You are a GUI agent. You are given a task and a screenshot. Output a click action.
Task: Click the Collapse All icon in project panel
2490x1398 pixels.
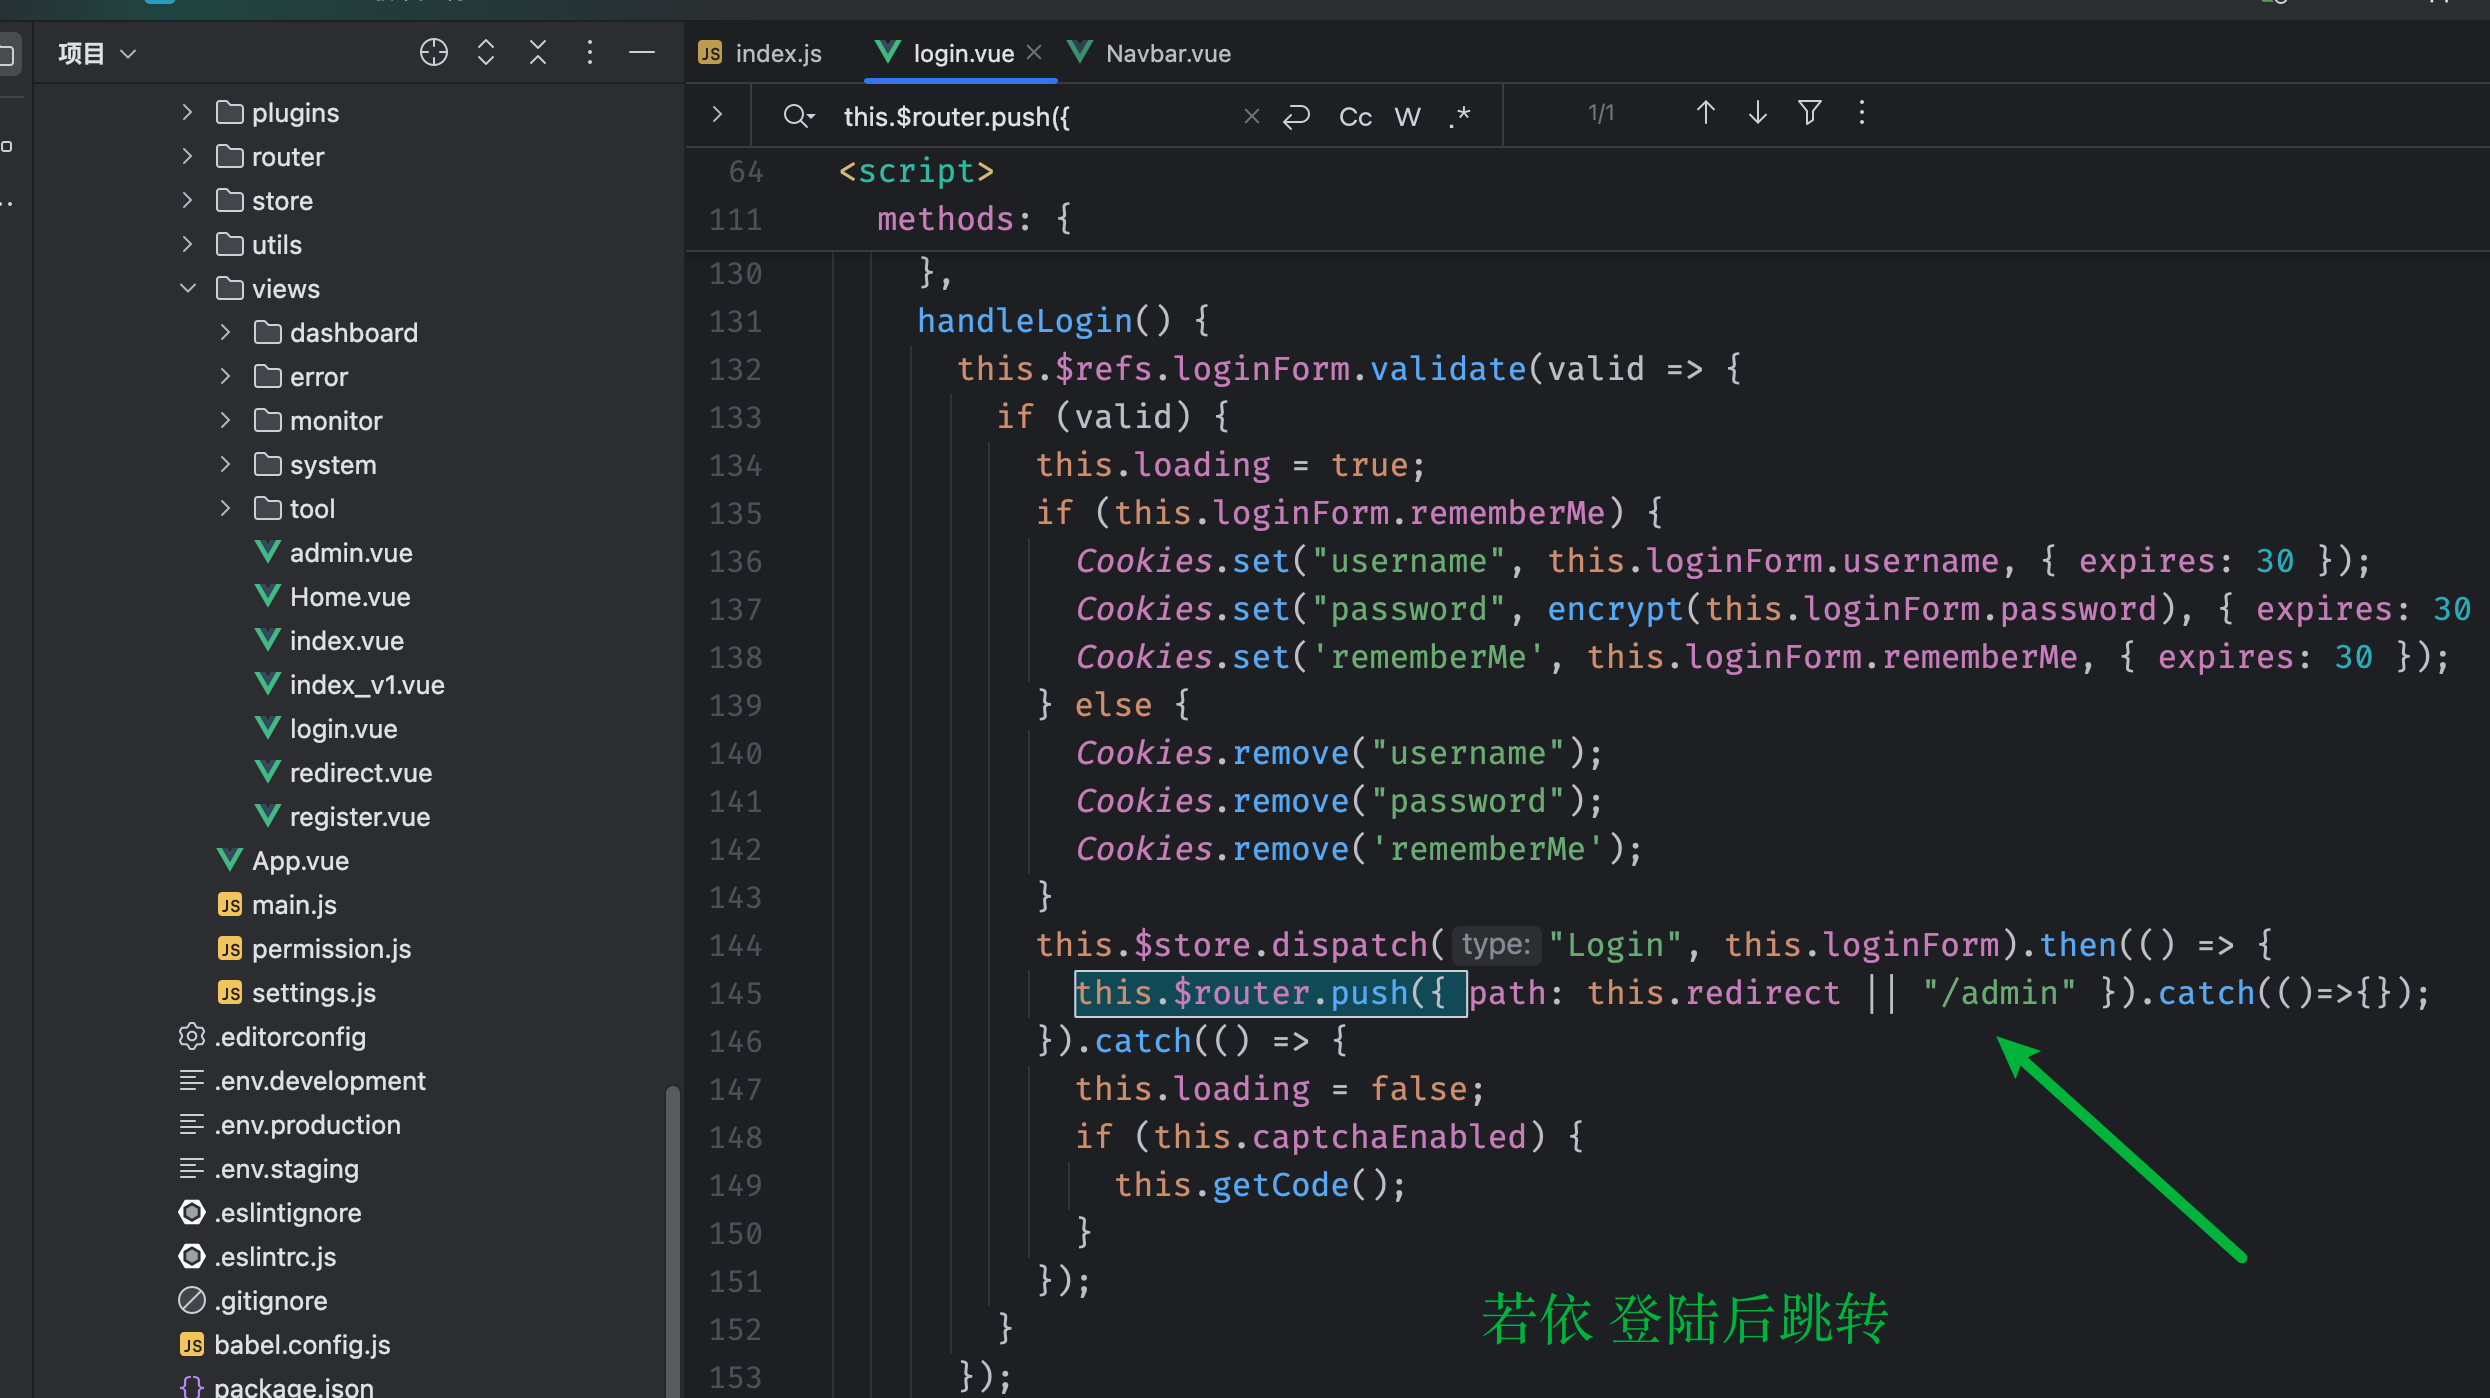pos(538,53)
